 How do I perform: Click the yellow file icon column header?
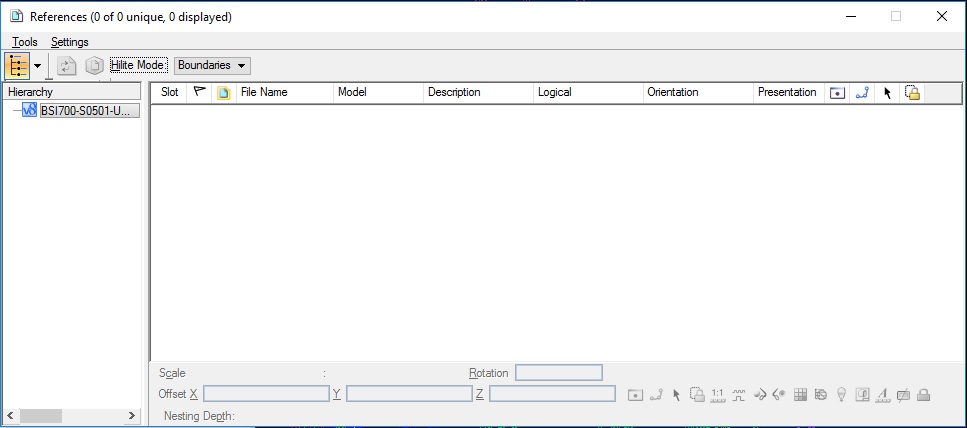coord(224,93)
